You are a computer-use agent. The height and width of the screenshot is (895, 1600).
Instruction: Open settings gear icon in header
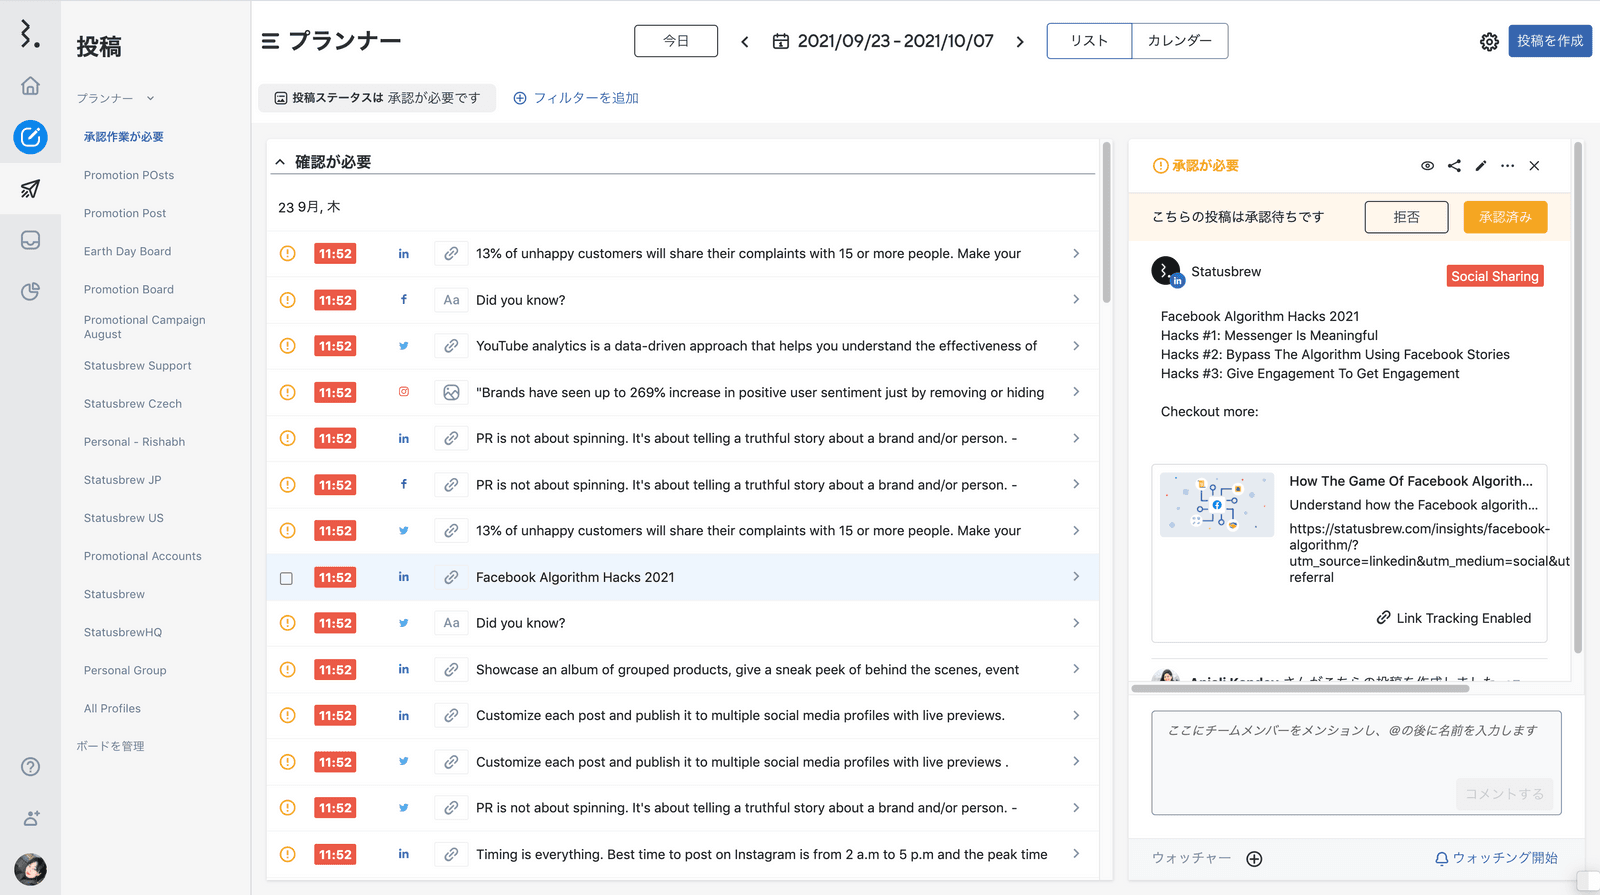pyautogui.click(x=1489, y=41)
